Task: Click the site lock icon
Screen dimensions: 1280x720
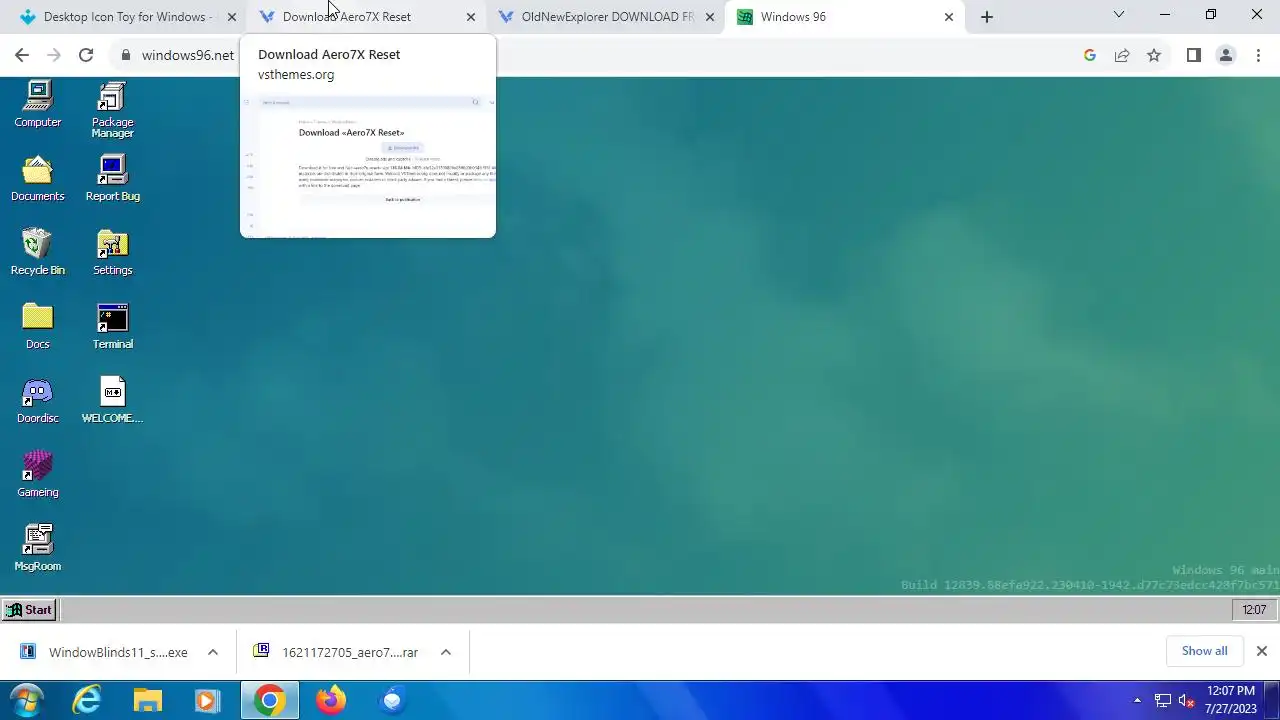Action: (x=126, y=55)
